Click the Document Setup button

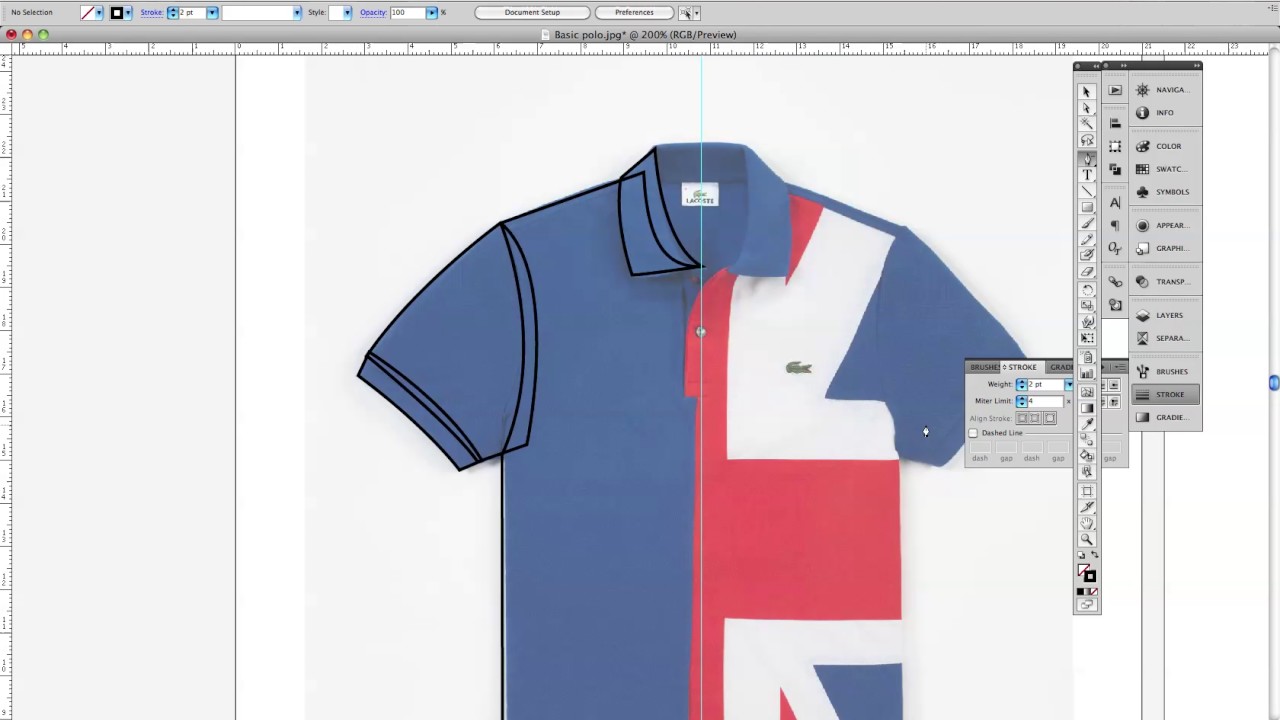click(x=531, y=12)
